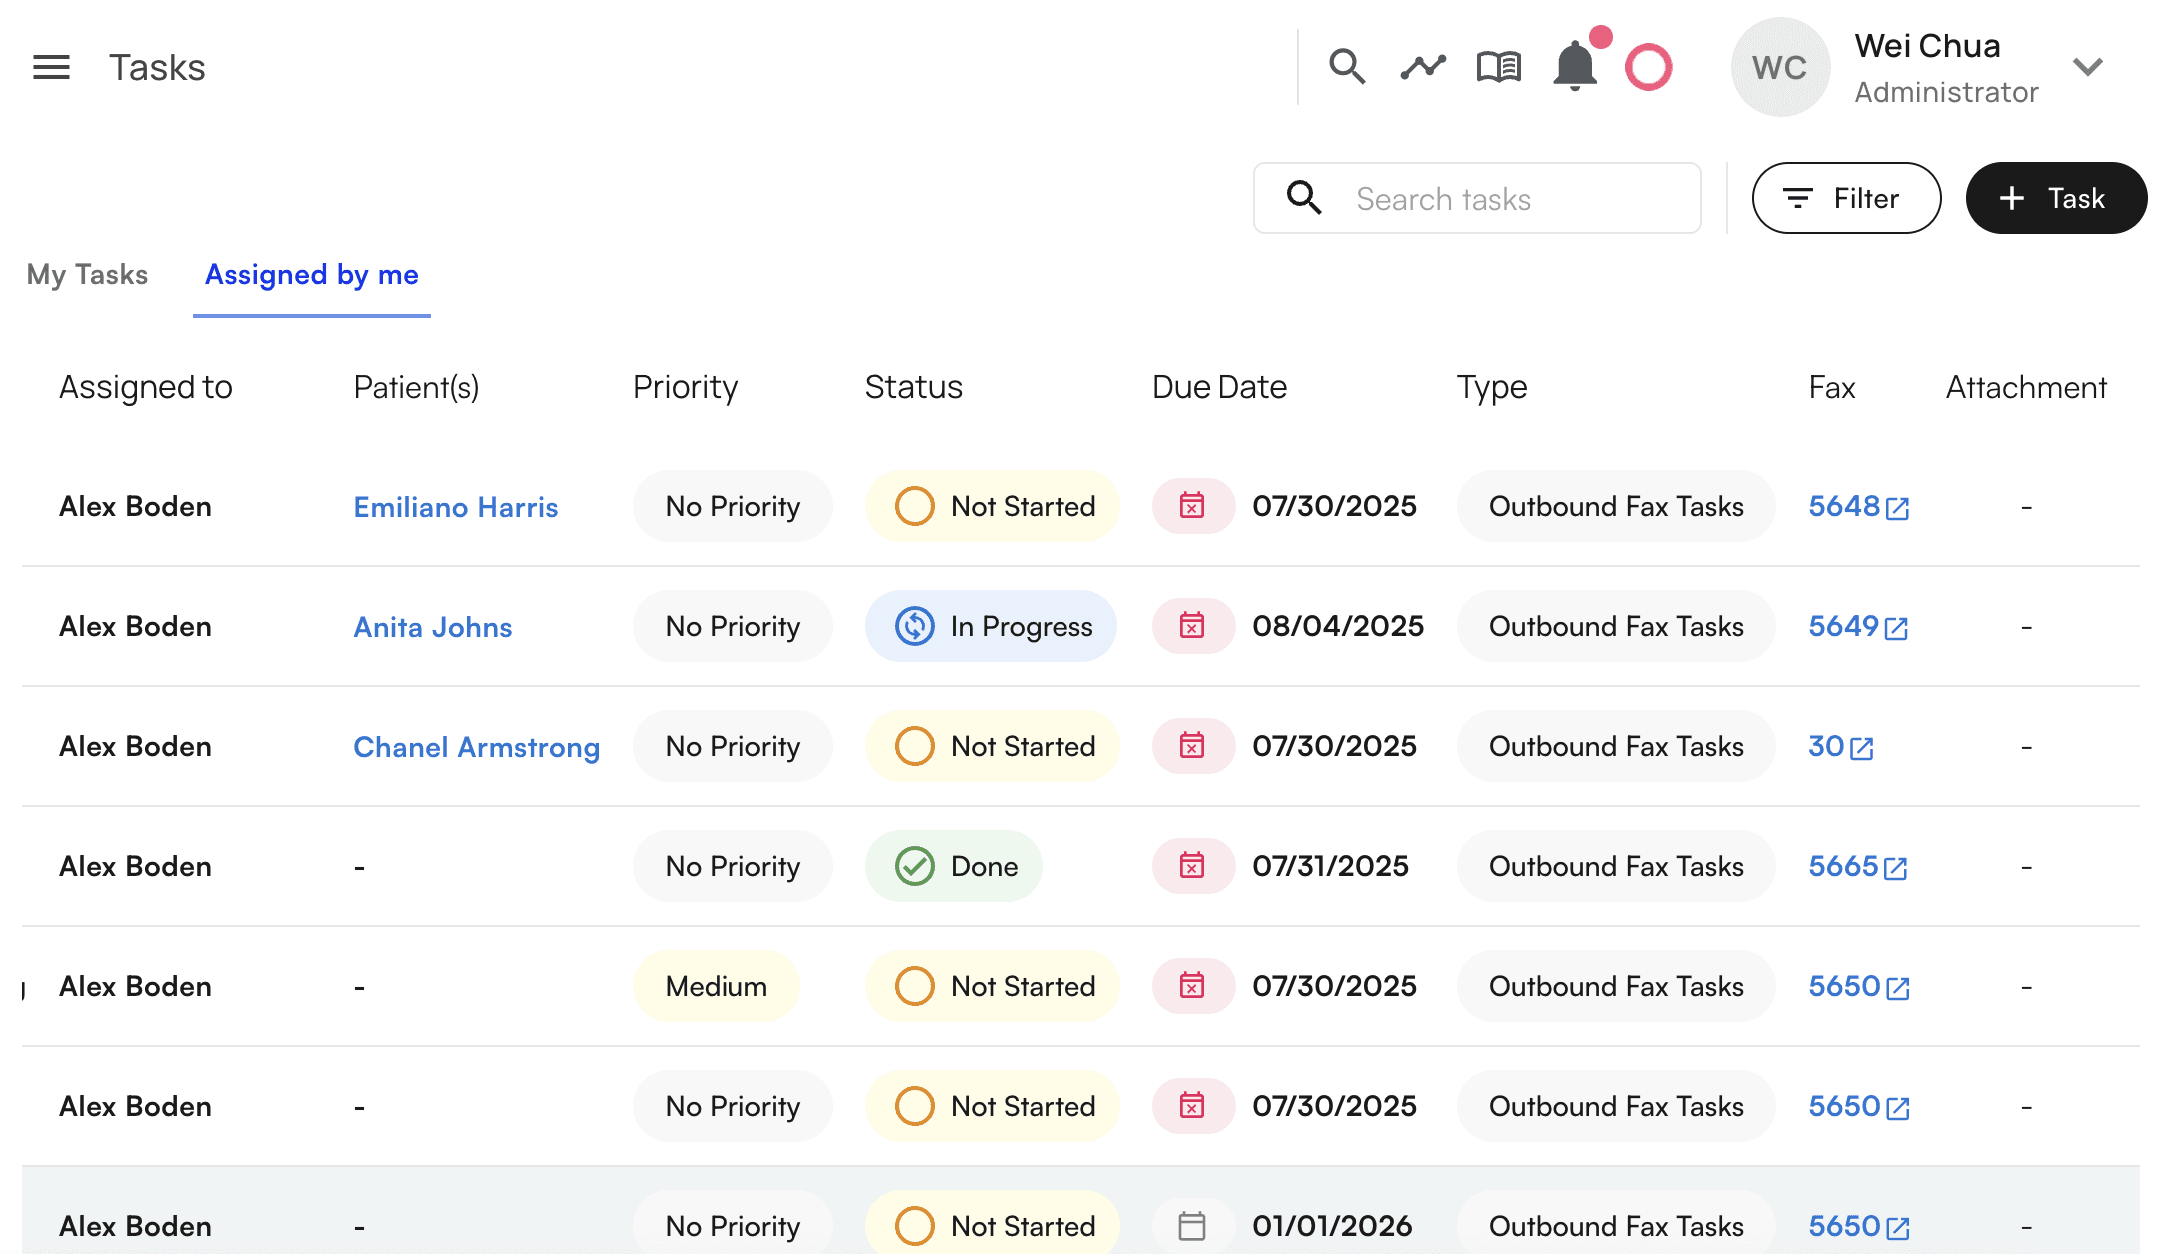Open the book guide icon
Viewport: 2164px width, 1254px height.
coord(1498,67)
